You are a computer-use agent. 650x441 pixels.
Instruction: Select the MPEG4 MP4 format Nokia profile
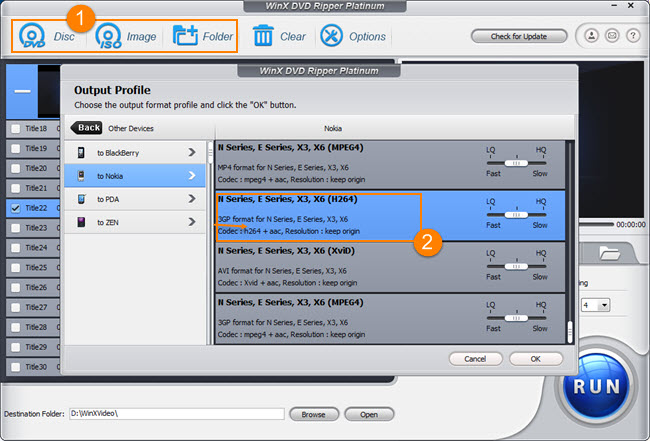(x=390, y=164)
